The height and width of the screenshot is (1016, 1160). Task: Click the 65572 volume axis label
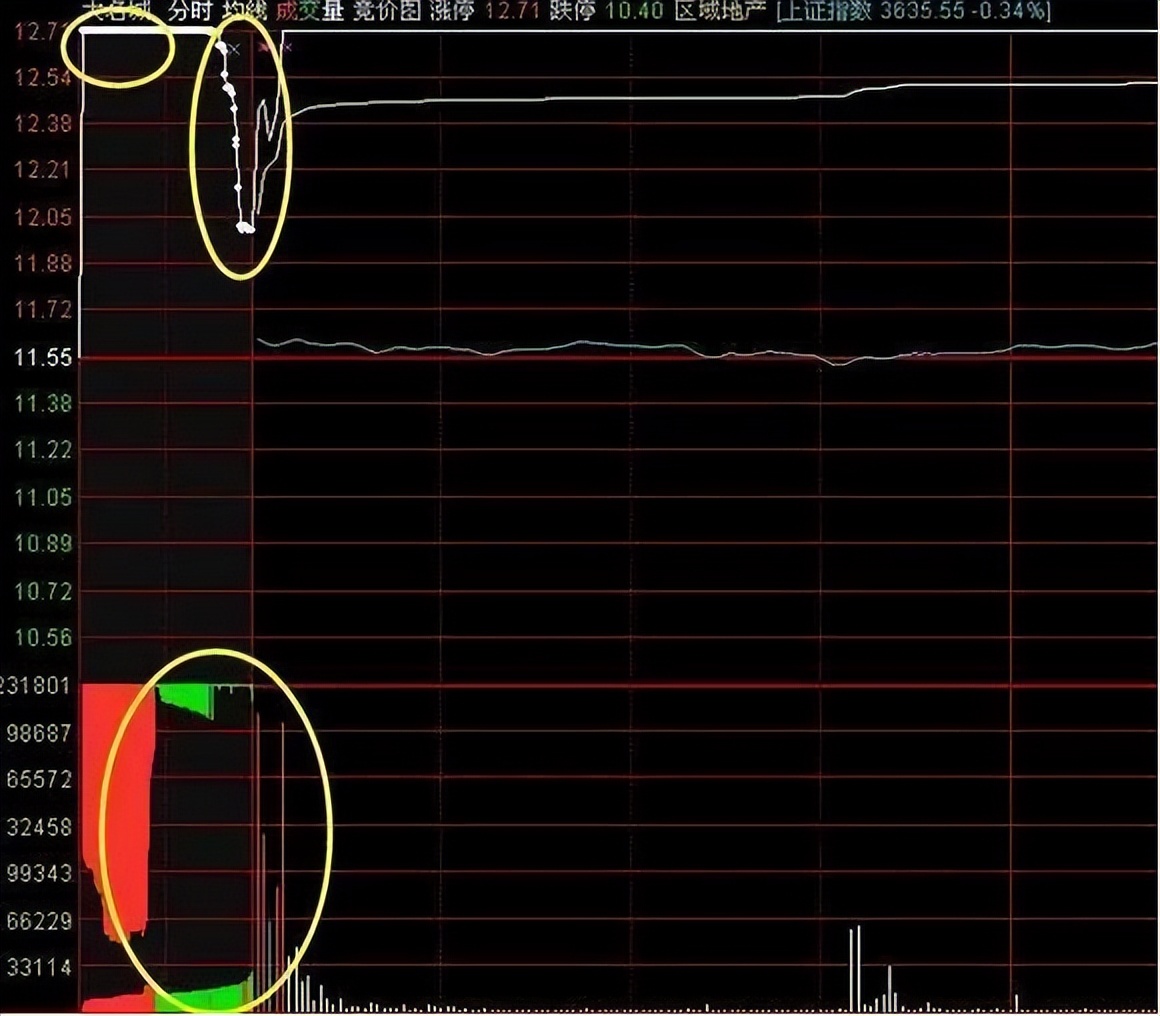38,780
